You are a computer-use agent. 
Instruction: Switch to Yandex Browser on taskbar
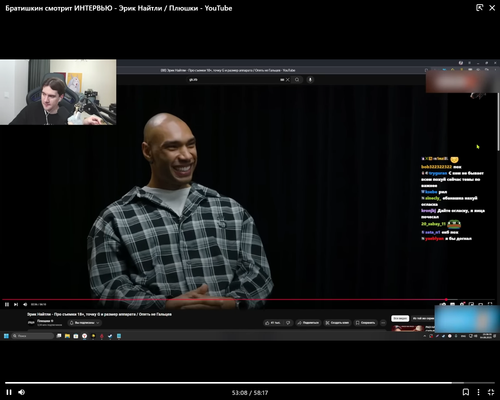(x=84, y=336)
